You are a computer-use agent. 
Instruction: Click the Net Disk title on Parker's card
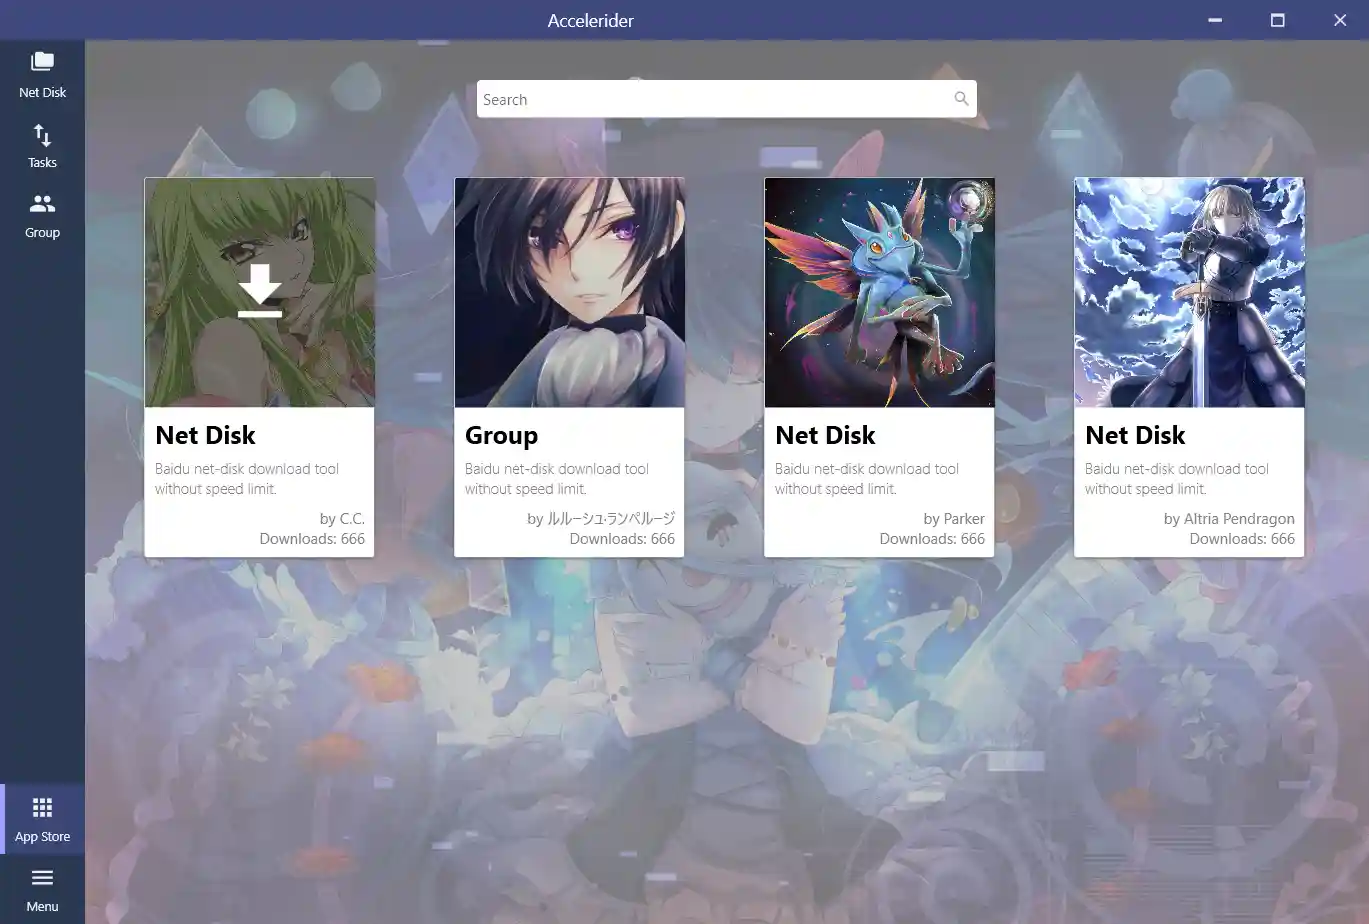(825, 435)
